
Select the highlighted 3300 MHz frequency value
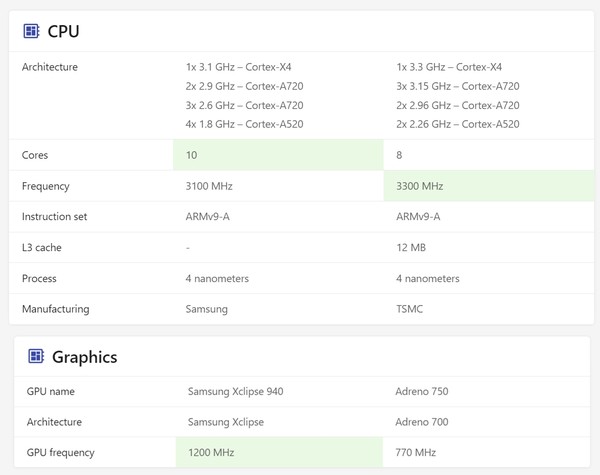pyautogui.click(x=419, y=186)
